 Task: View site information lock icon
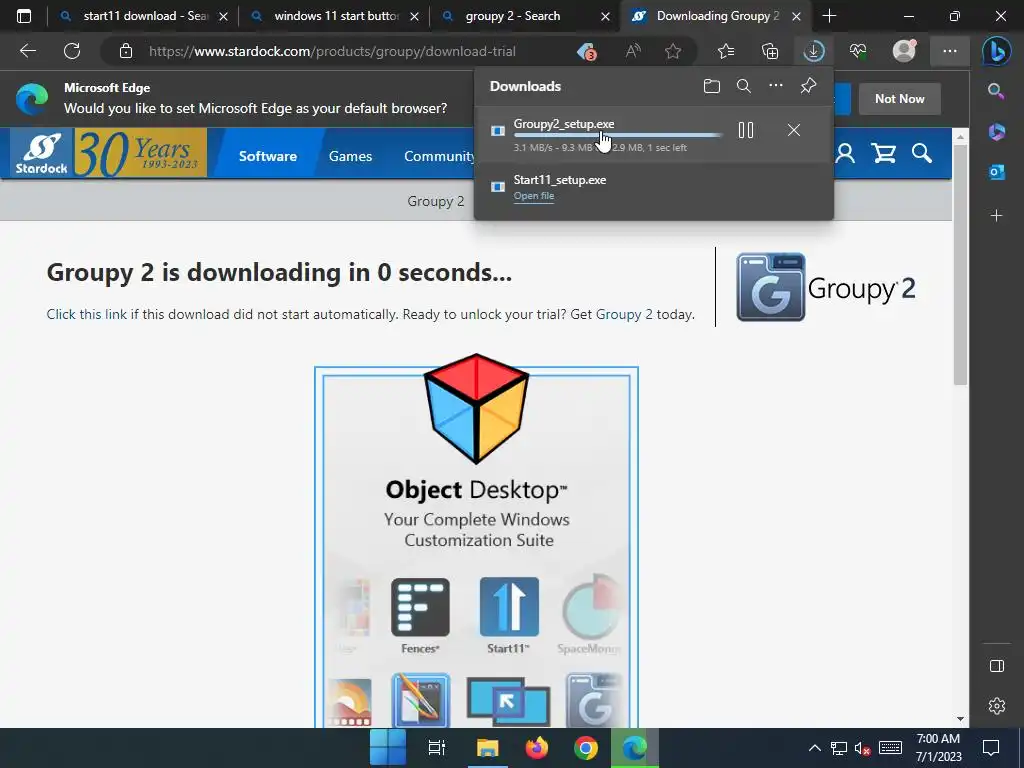[x=126, y=51]
